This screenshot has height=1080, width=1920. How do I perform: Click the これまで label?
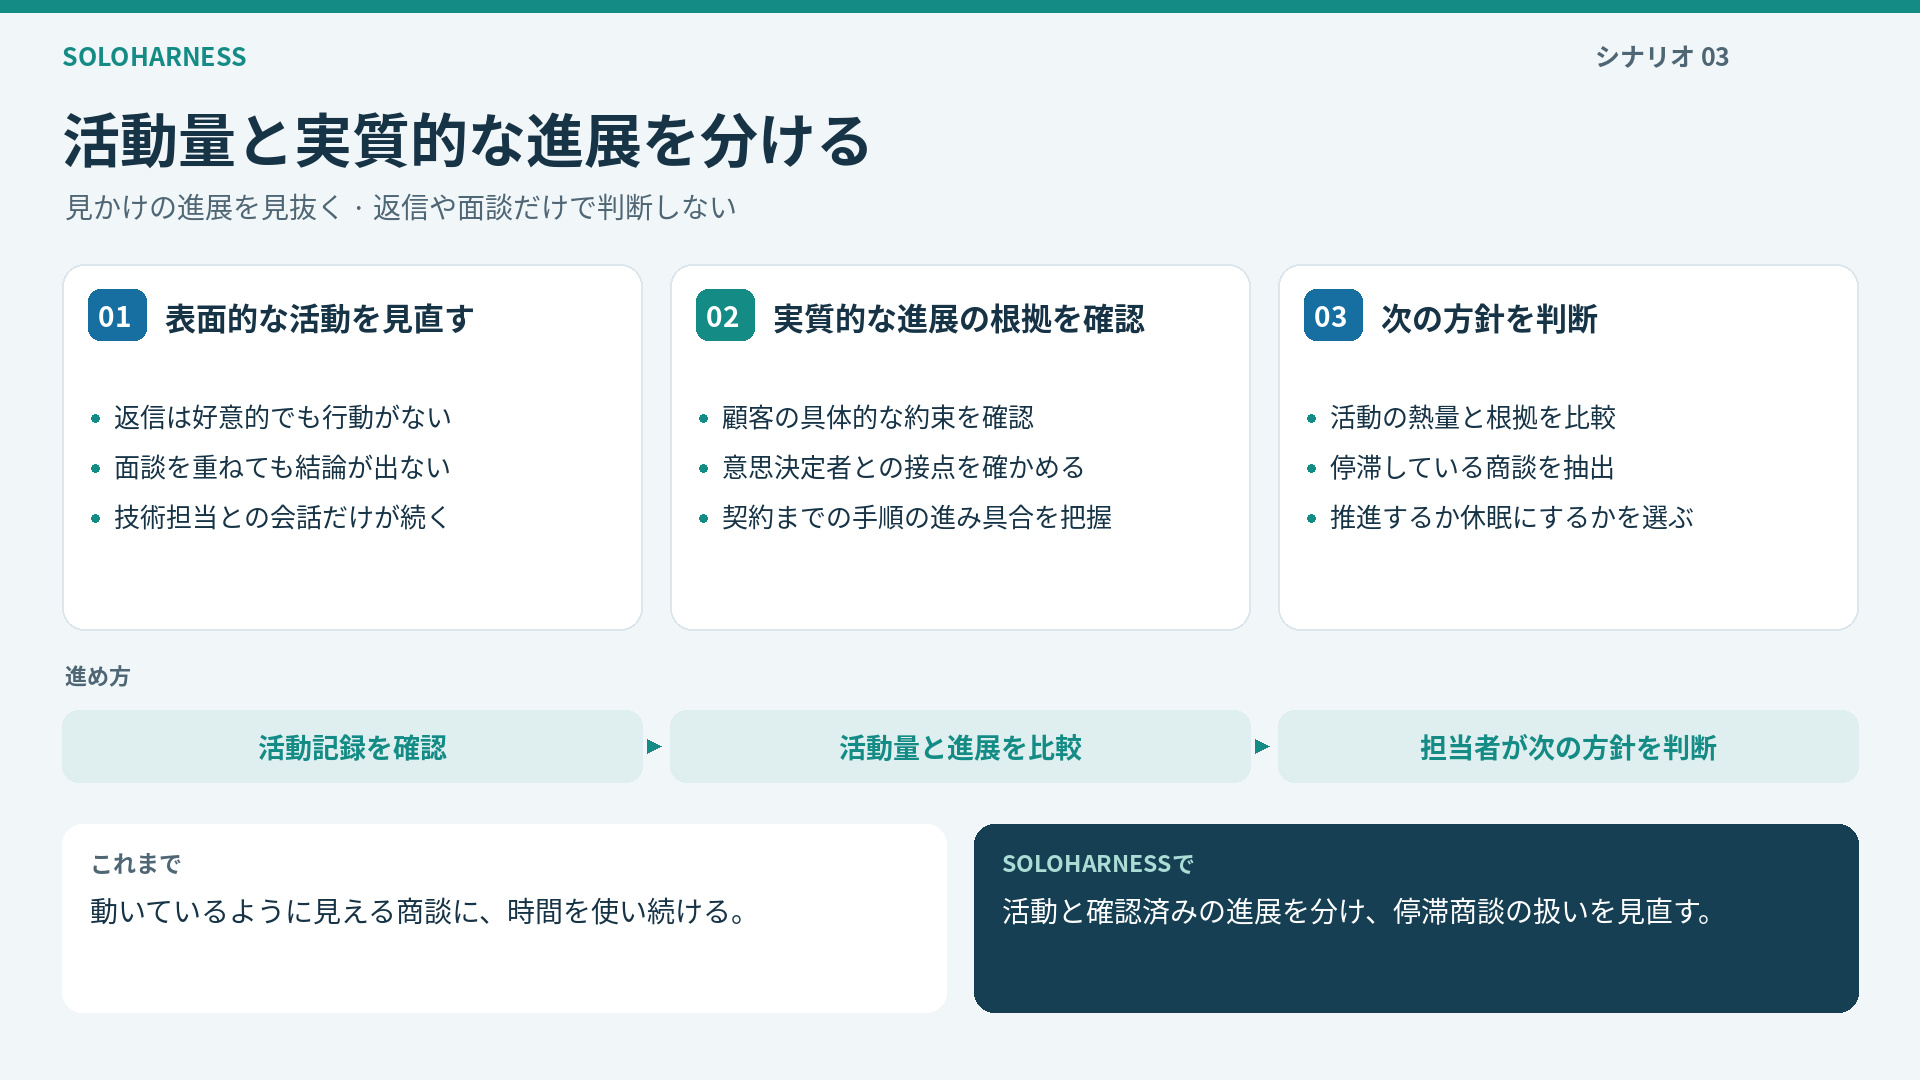coord(136,863)
